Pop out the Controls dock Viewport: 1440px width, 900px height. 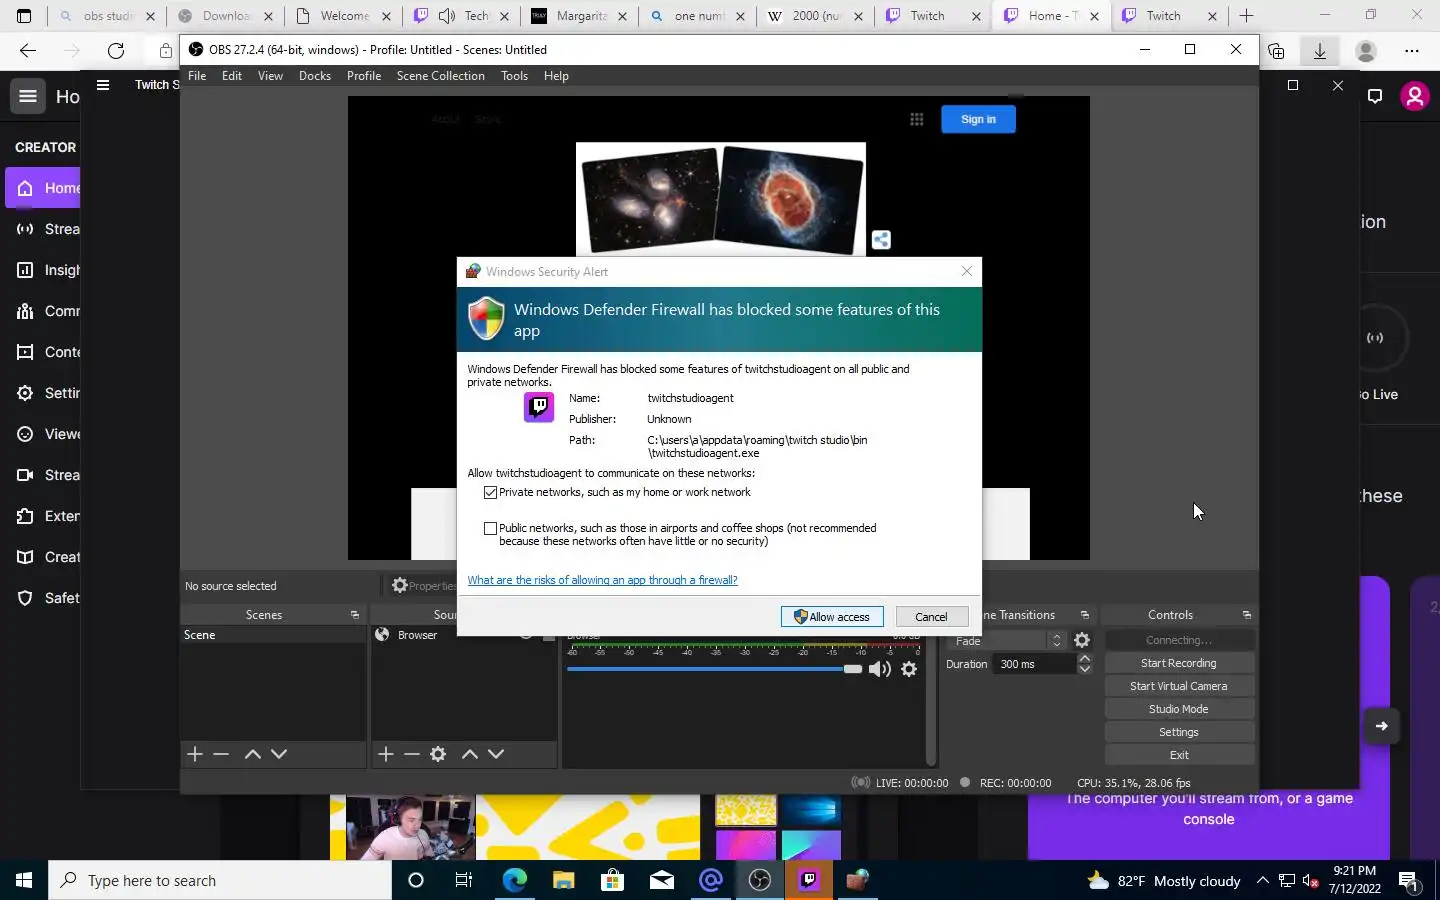point(1246,615)
